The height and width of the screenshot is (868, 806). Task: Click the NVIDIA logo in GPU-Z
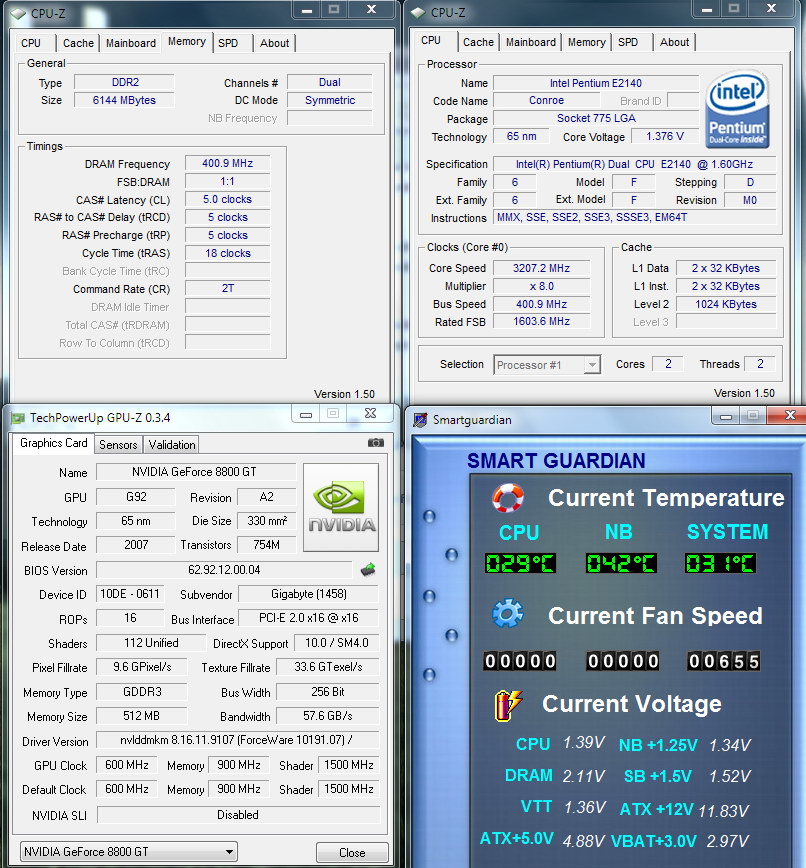(341, 507)
